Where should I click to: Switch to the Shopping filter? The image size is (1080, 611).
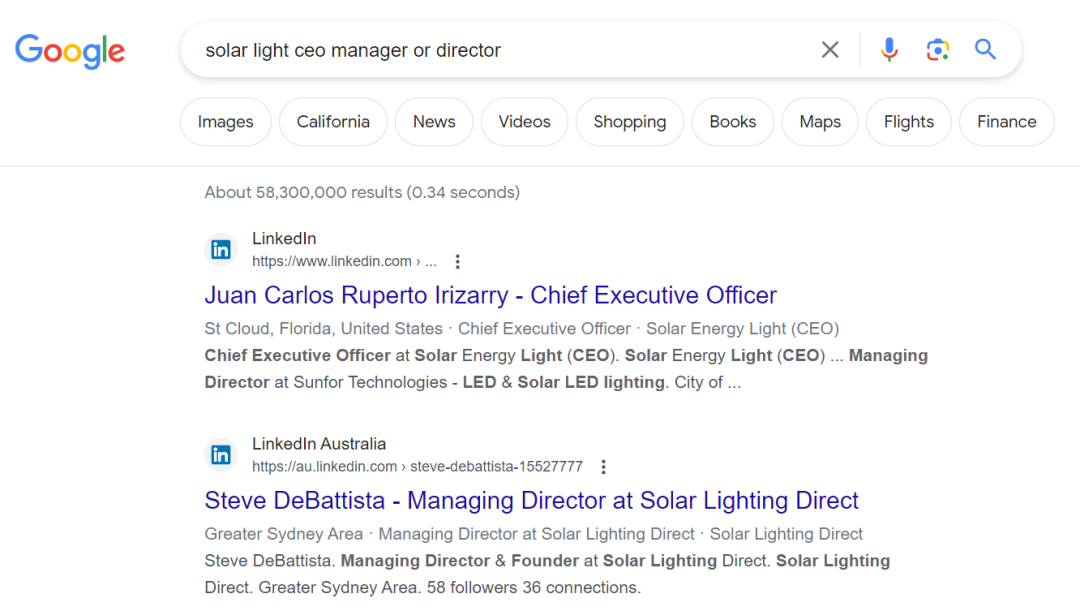click(x=630, y=122)
